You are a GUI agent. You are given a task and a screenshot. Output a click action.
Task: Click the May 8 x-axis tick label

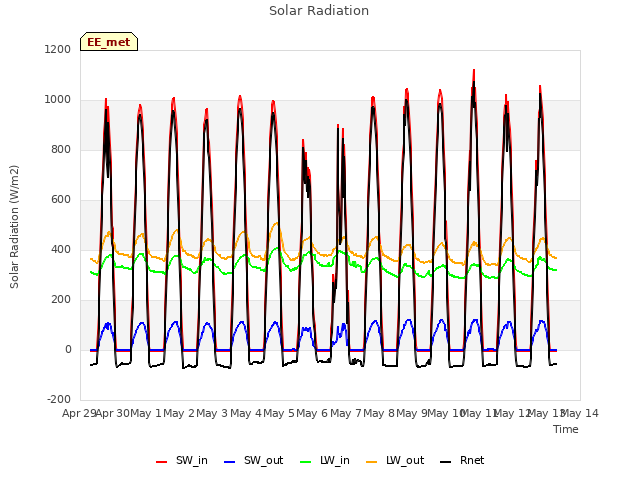point(379,413)
